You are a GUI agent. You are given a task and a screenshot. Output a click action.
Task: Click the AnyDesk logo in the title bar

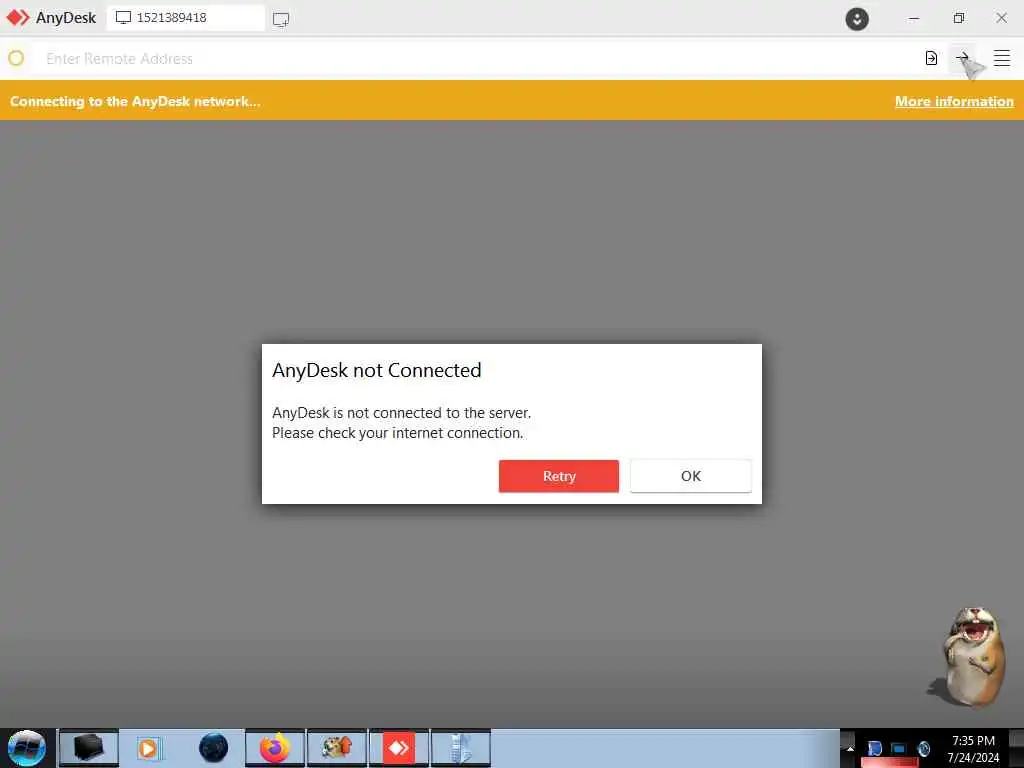click(18, 18)
